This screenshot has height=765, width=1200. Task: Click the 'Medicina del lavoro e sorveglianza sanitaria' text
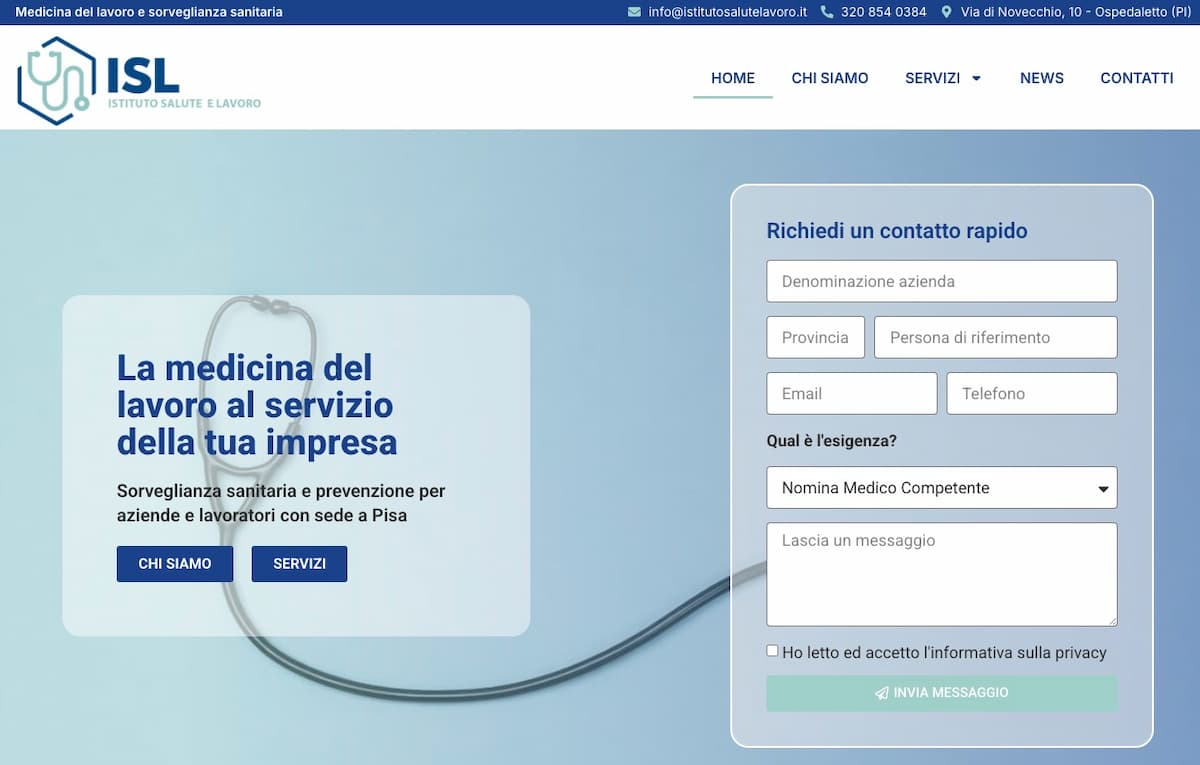coord(149,12)
